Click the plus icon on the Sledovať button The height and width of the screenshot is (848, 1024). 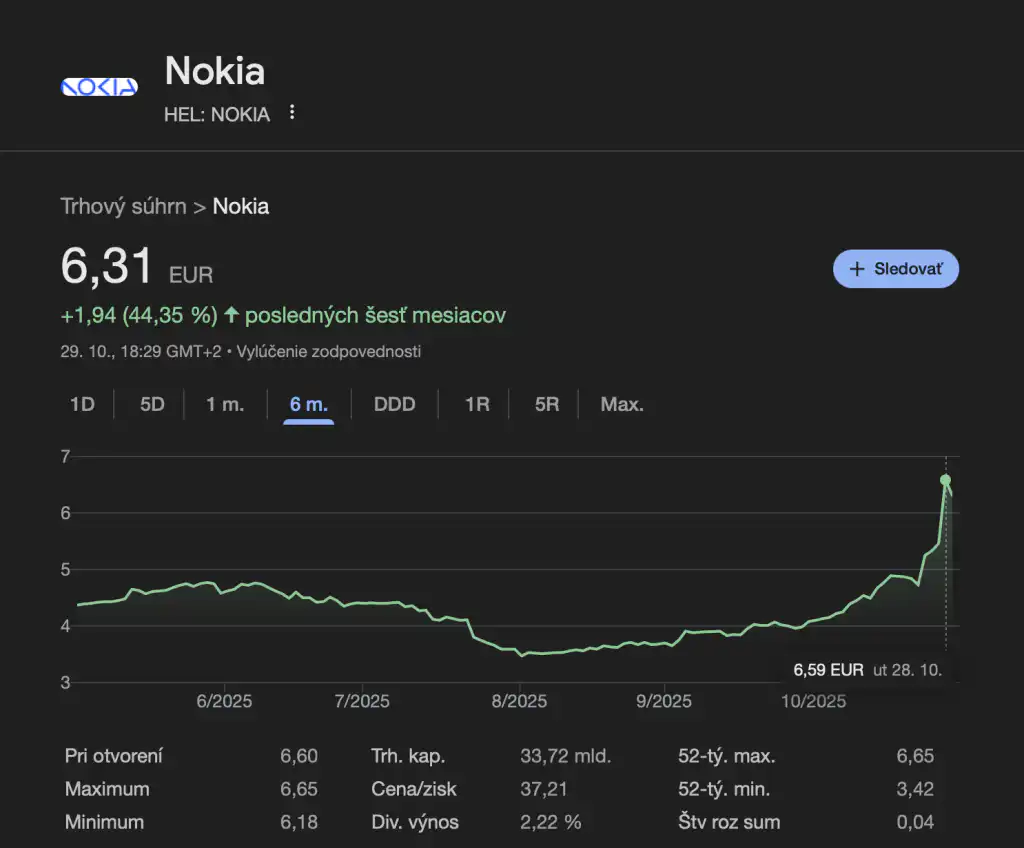pos(857,269)
